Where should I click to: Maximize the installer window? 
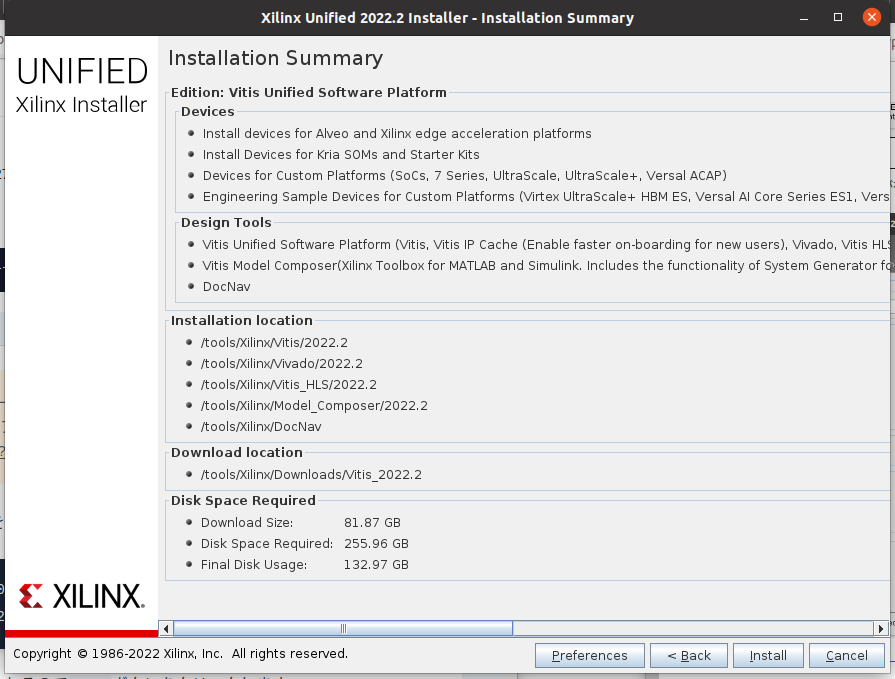(x=838, y=17)
